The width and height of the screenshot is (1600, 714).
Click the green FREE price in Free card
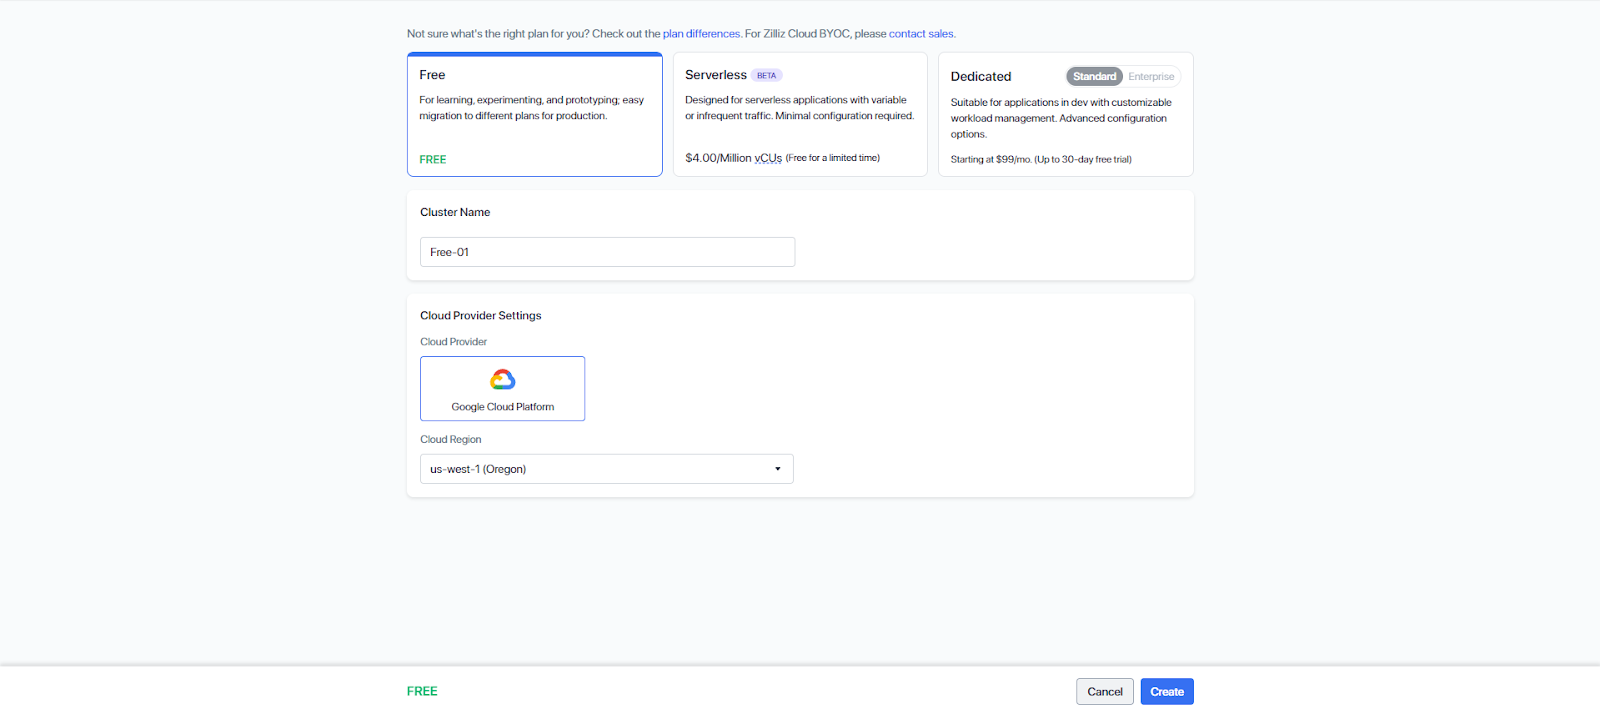pos(433,160)
